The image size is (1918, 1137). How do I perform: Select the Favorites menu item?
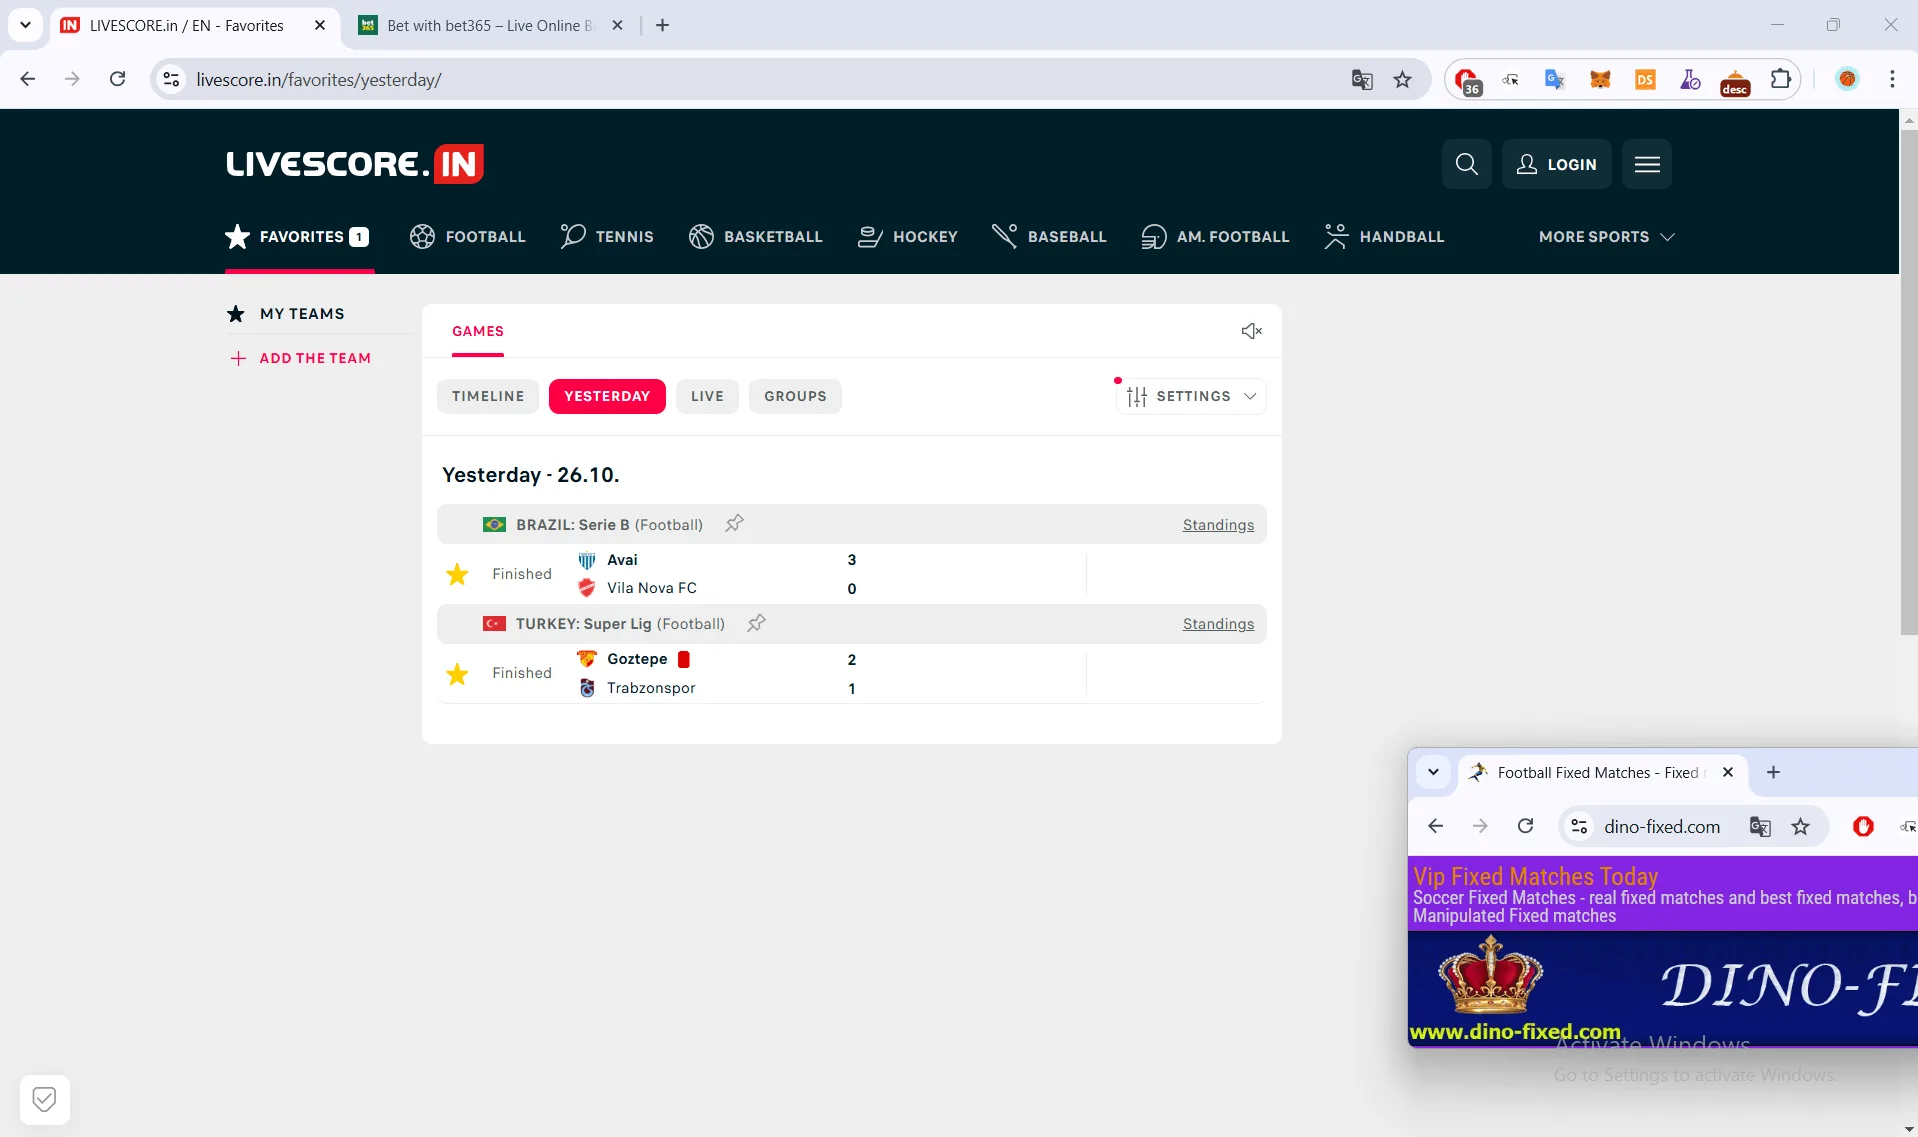[298, 237]
